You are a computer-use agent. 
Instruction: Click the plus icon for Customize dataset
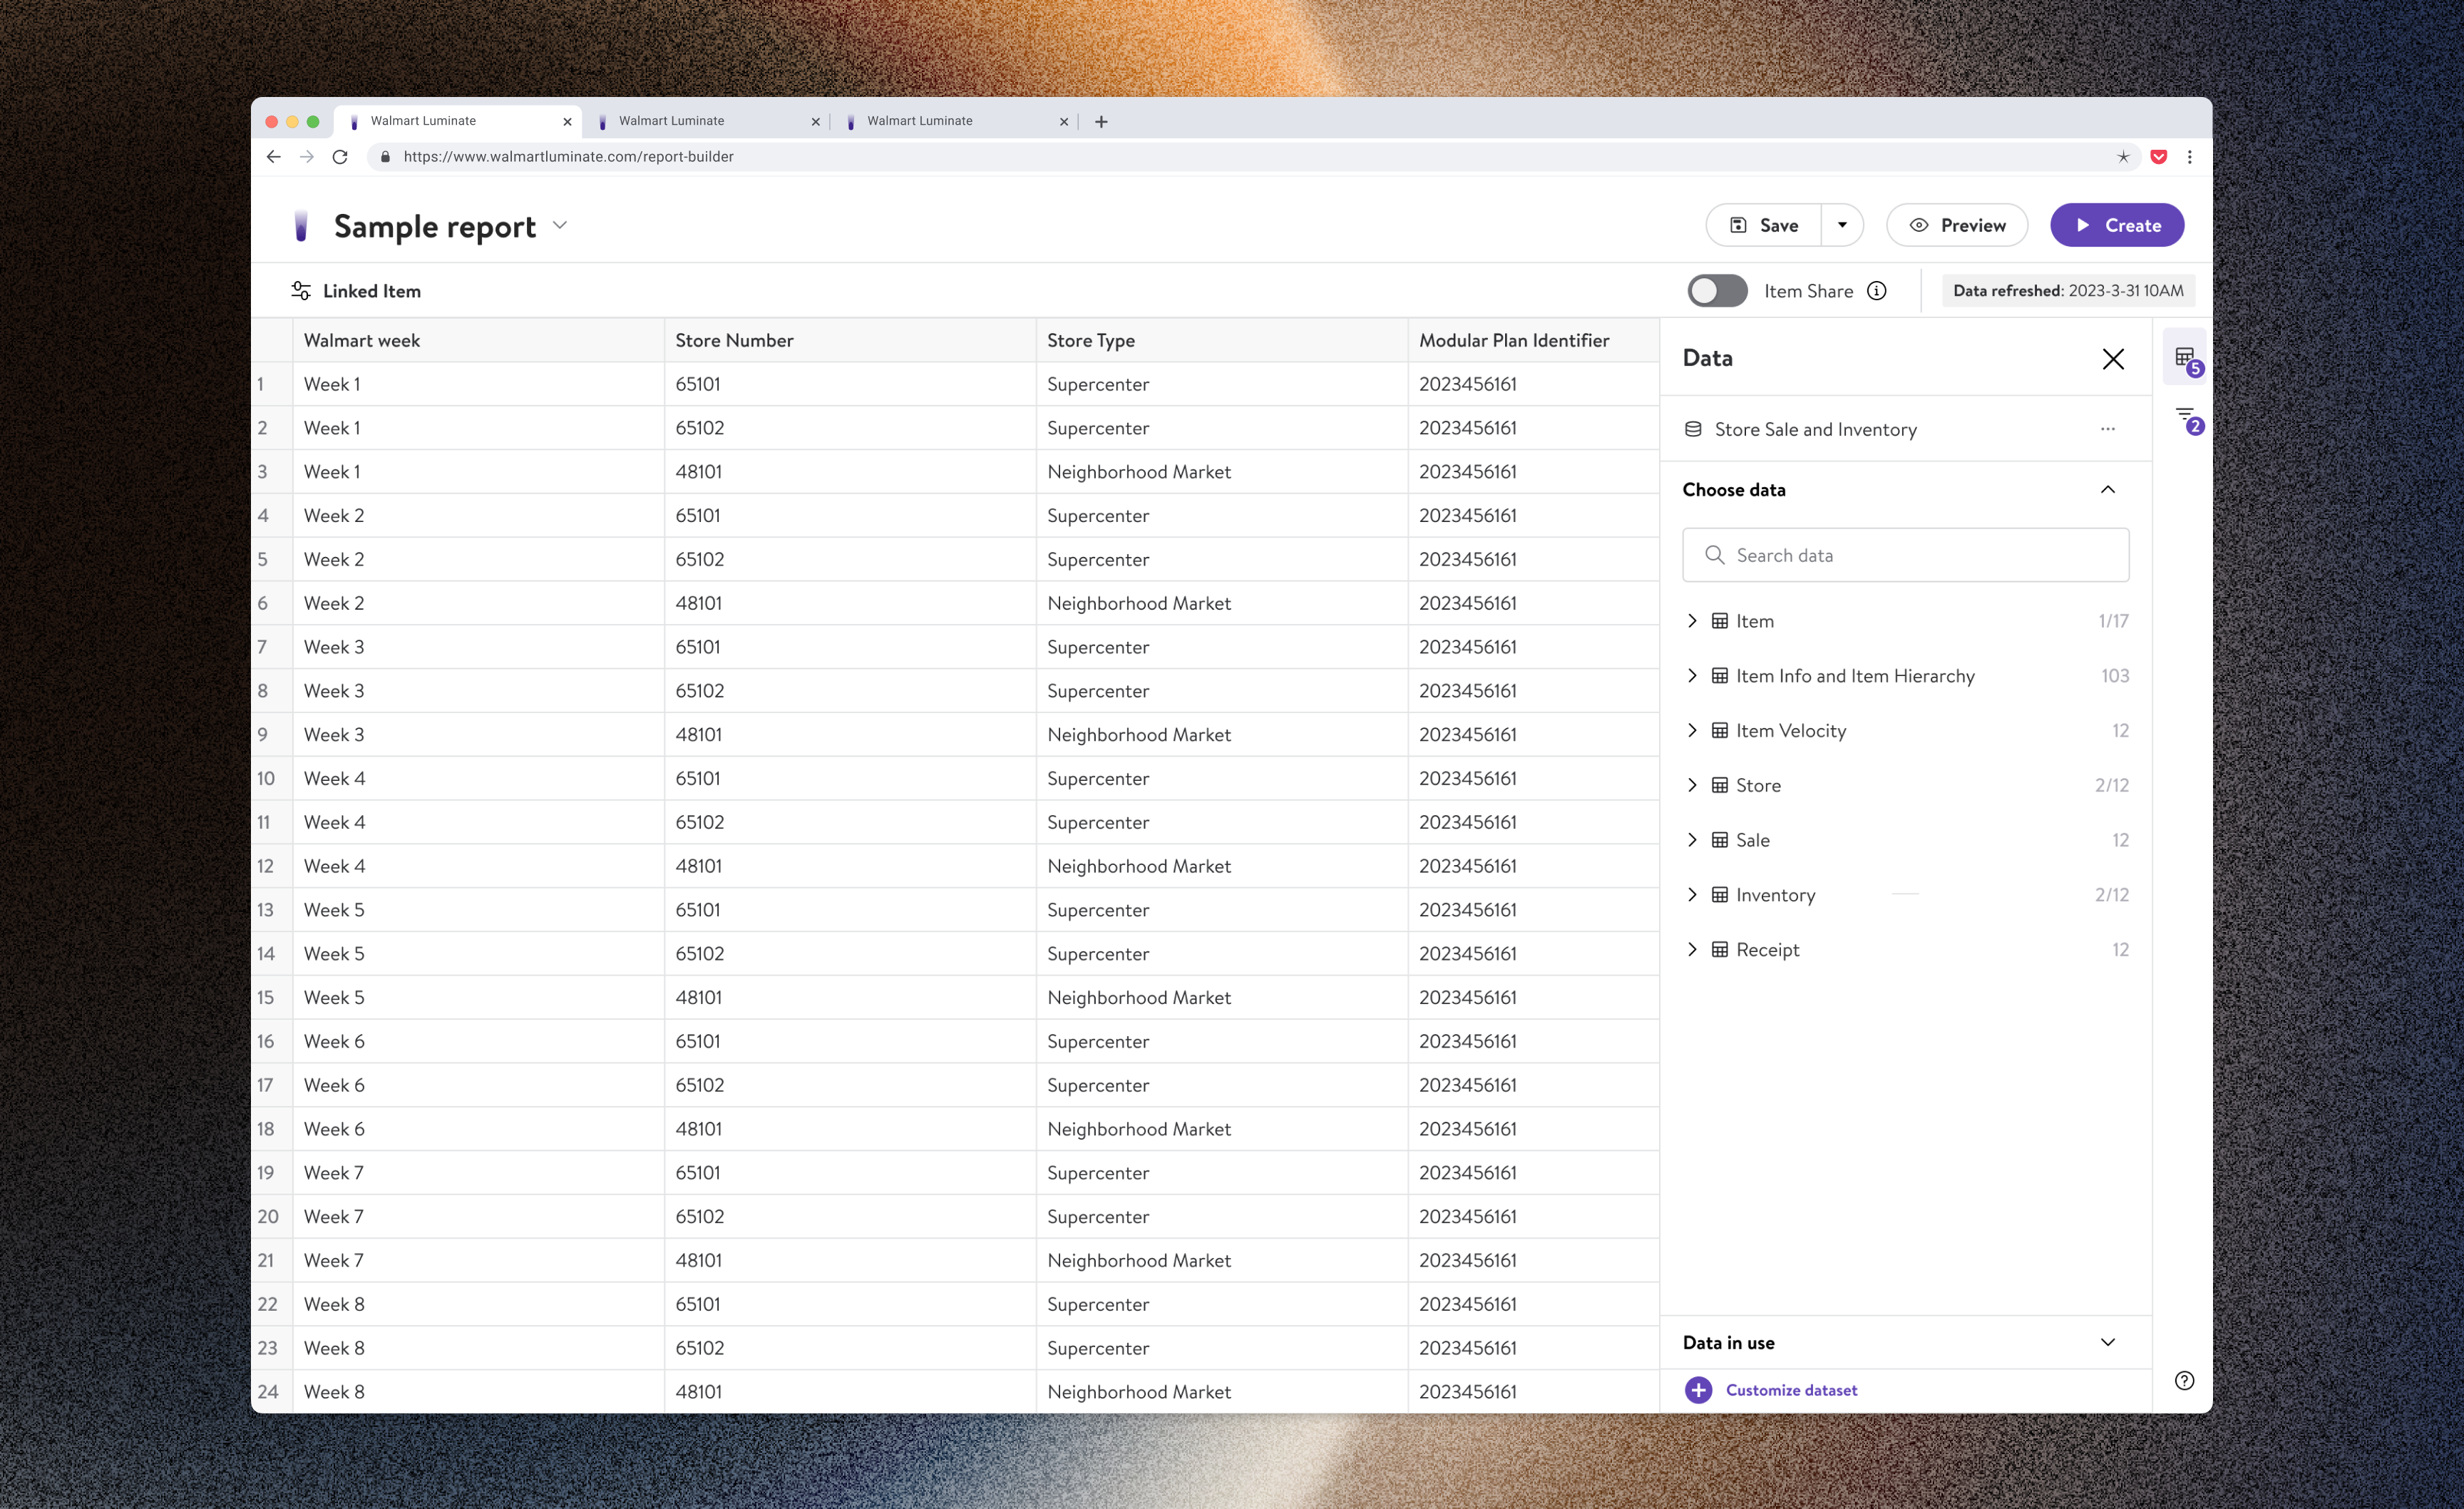[x=1698, y=1390]
